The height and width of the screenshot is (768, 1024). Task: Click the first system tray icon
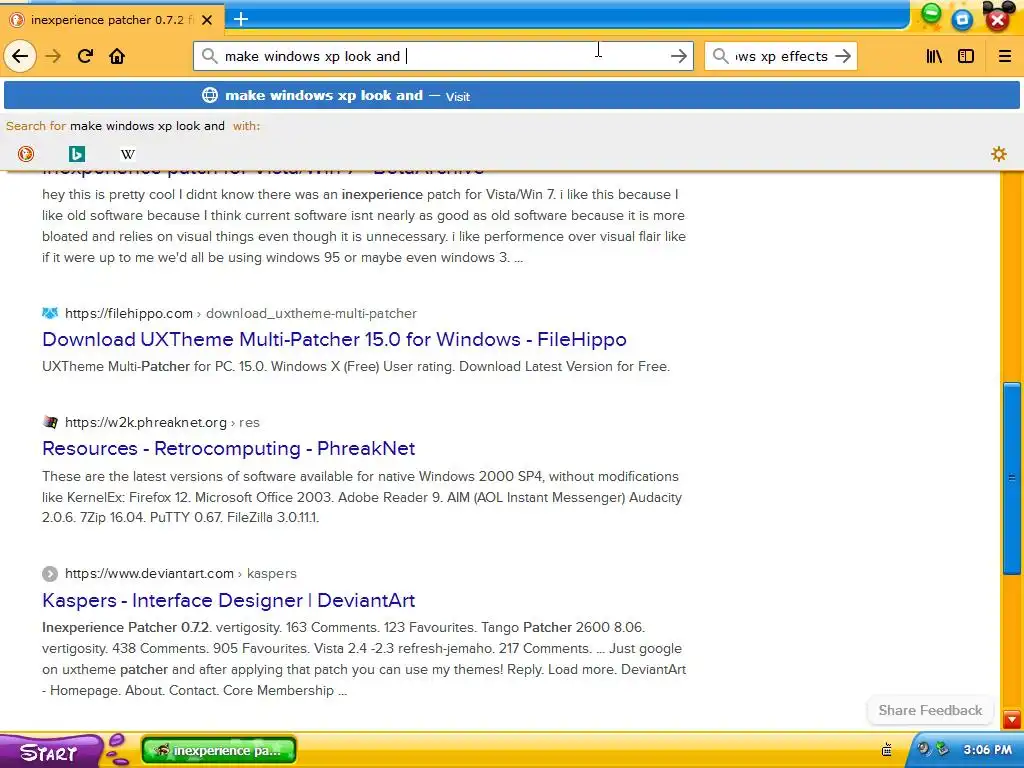923,749
